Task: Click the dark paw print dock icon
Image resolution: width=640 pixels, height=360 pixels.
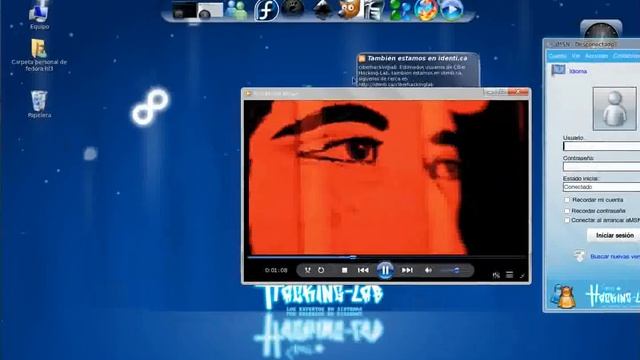Action: click(293, 9)
